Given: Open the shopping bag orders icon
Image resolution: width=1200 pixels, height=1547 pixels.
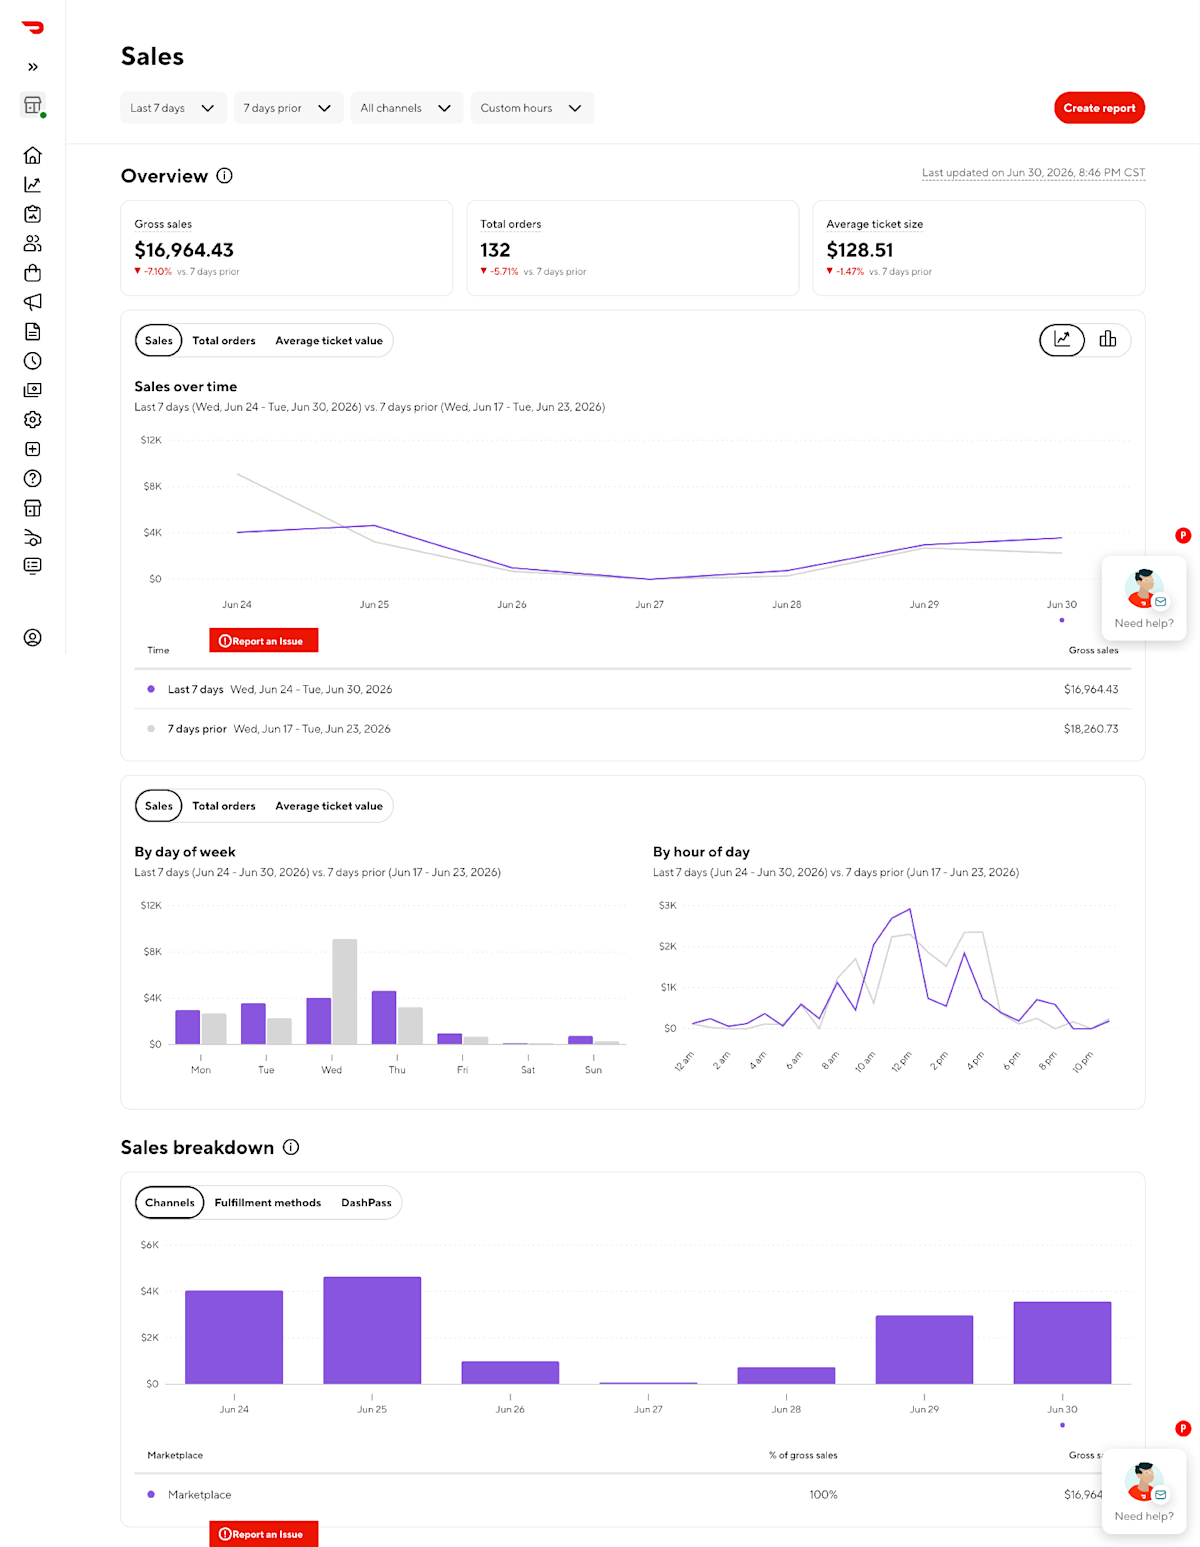Looking at the screenshot, I should (x=33, y=272).
